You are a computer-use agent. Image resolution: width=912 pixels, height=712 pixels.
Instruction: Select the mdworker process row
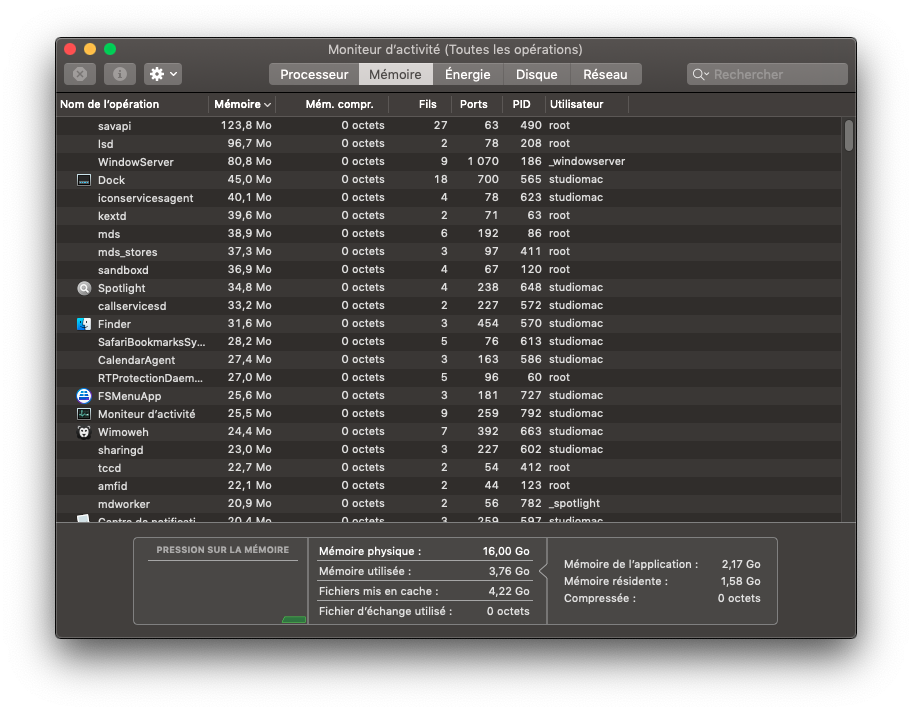pyautogui.click(x=448, y=504)
